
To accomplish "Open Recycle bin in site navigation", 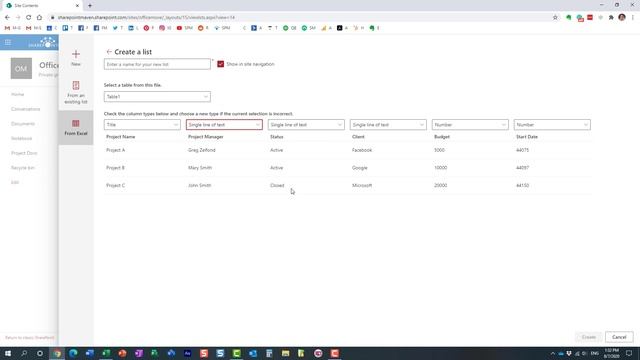I will click(x=23, y=168).
